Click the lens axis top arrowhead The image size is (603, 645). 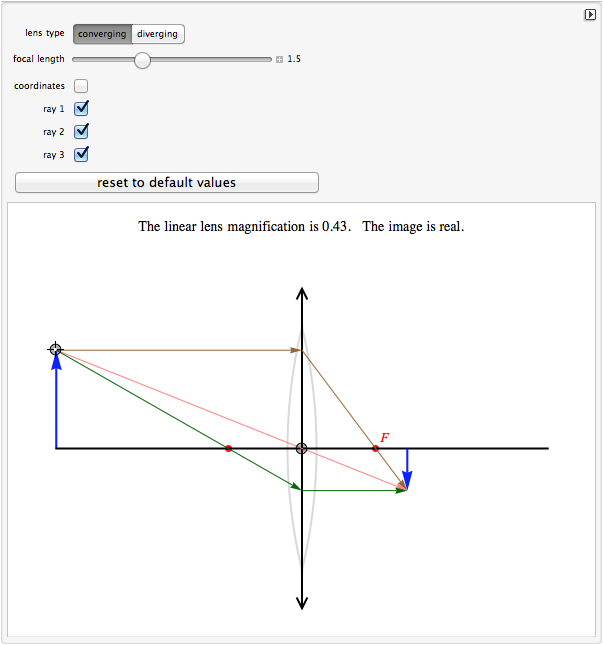(x=302, y=294)
